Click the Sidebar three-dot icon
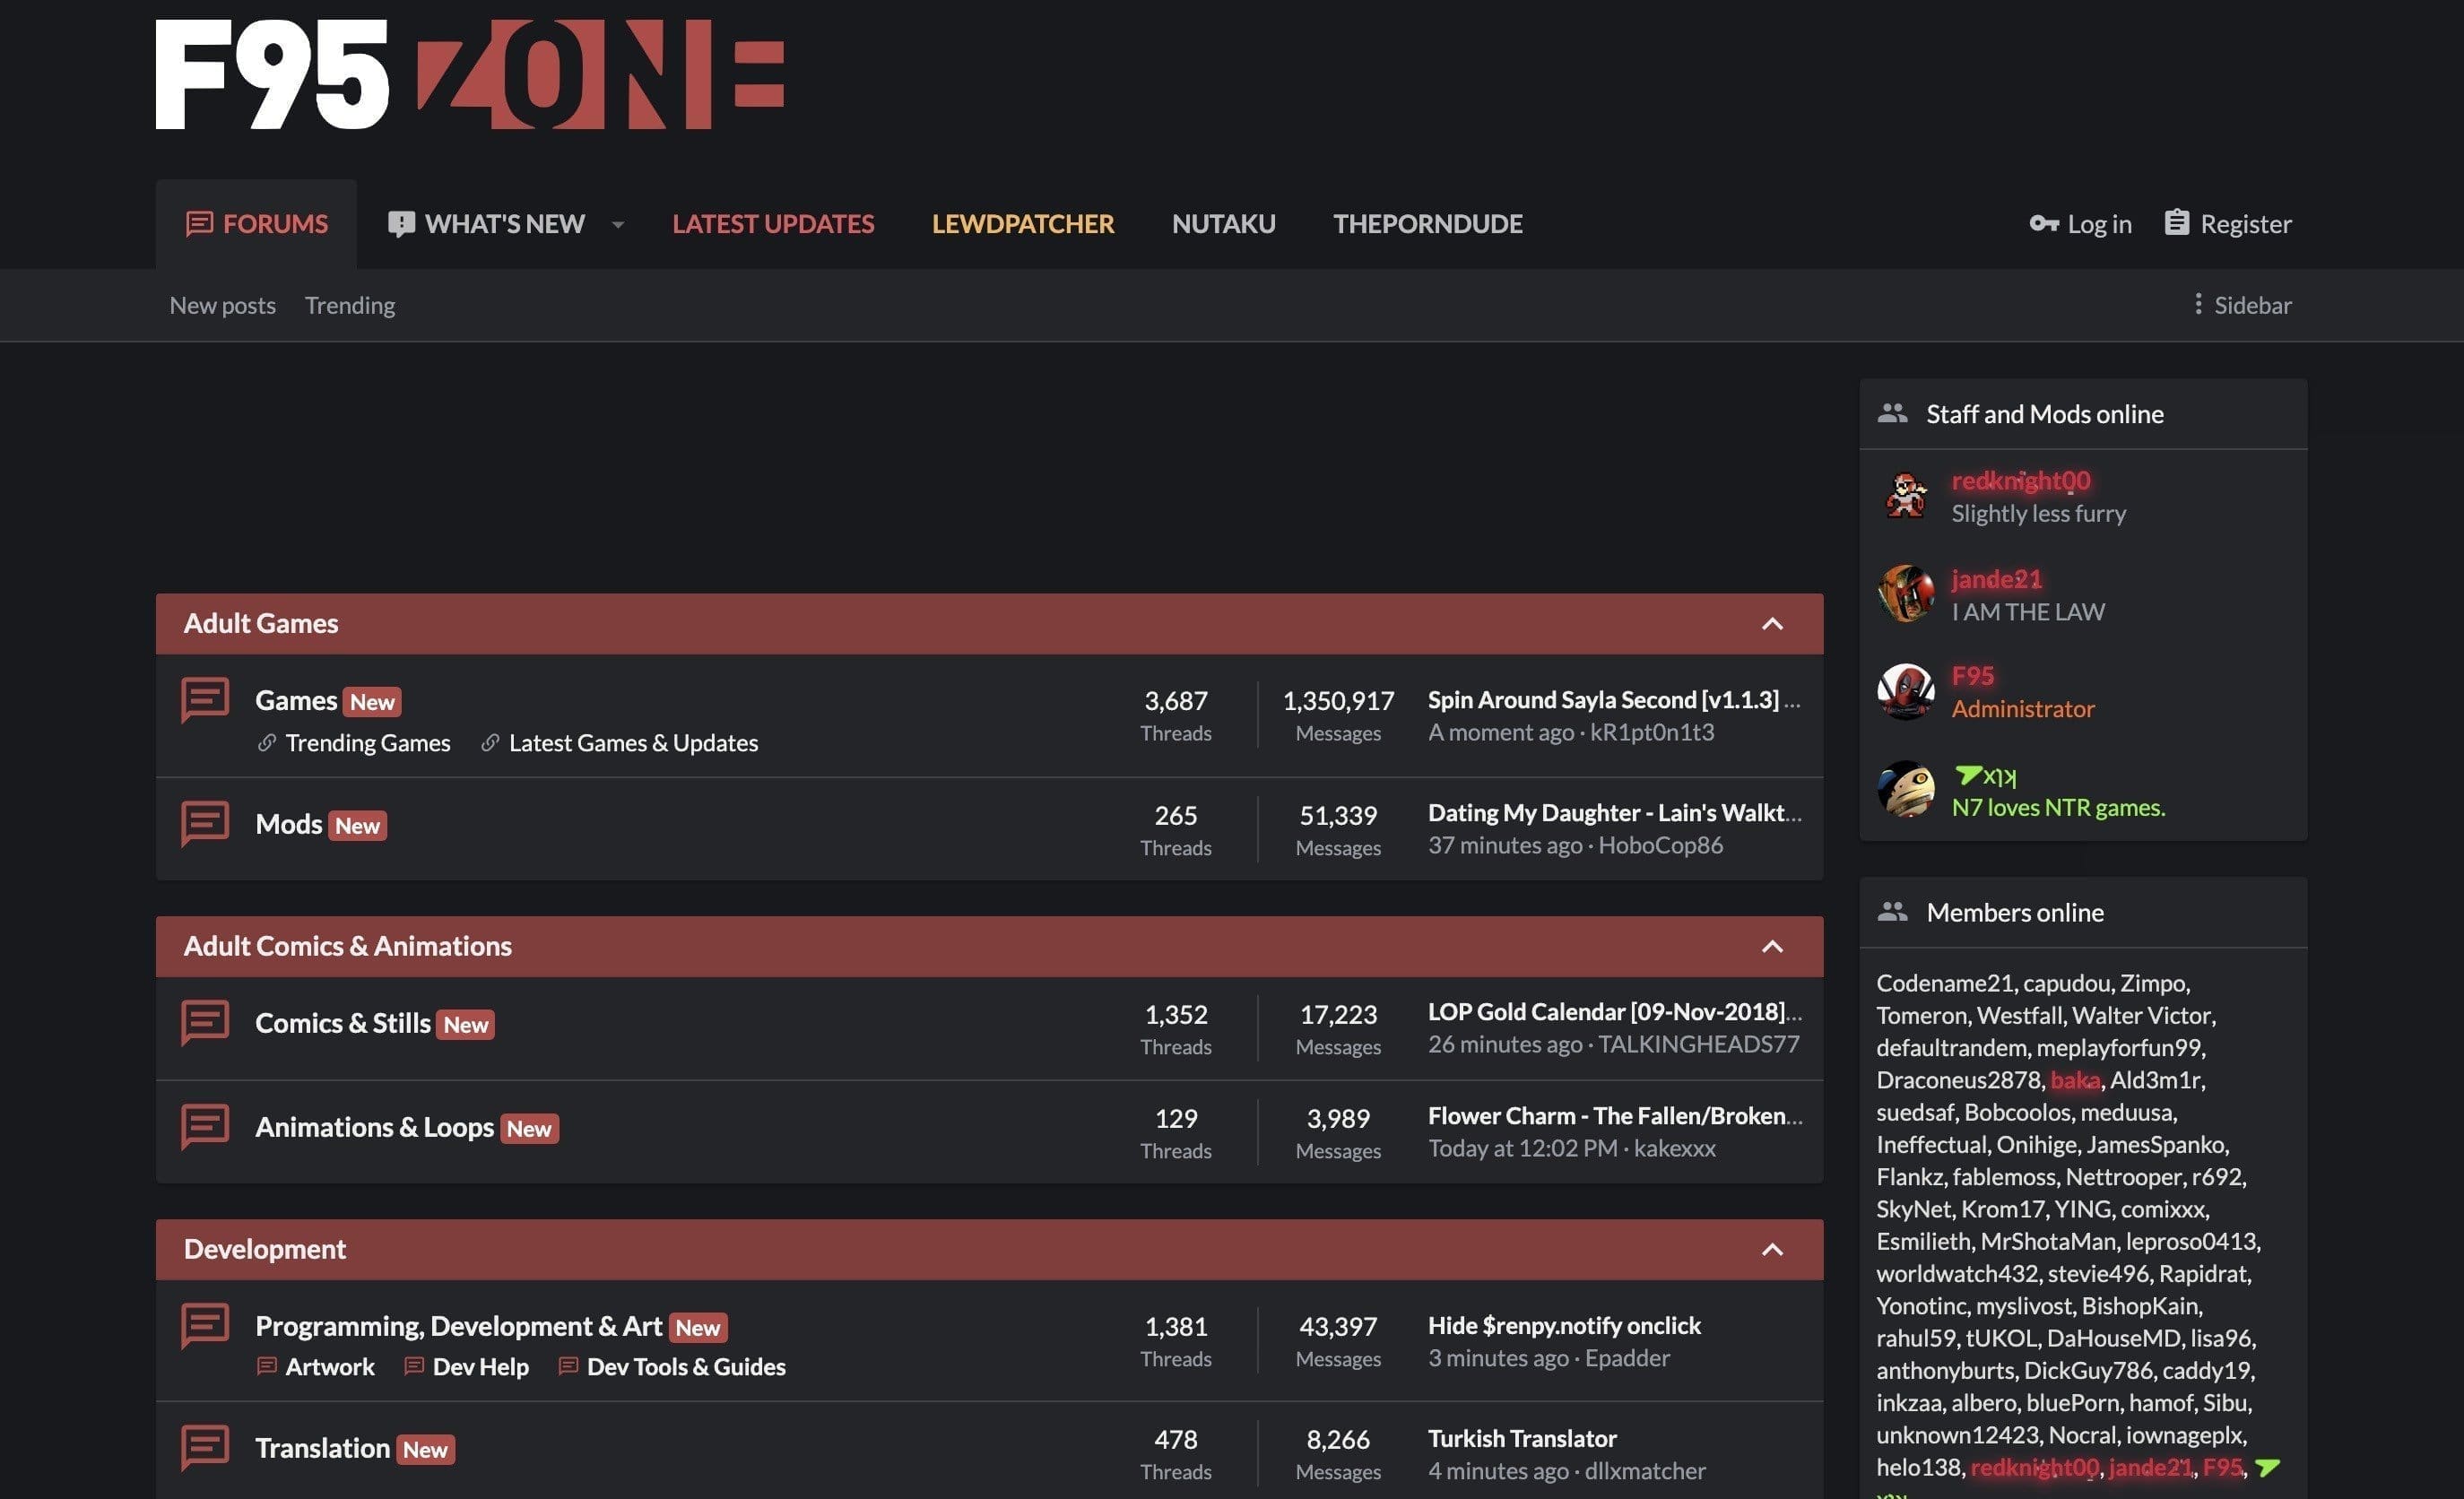Image resolution: width=2464 pixels, height=1499 pixels. click(x=2197, y=304)
